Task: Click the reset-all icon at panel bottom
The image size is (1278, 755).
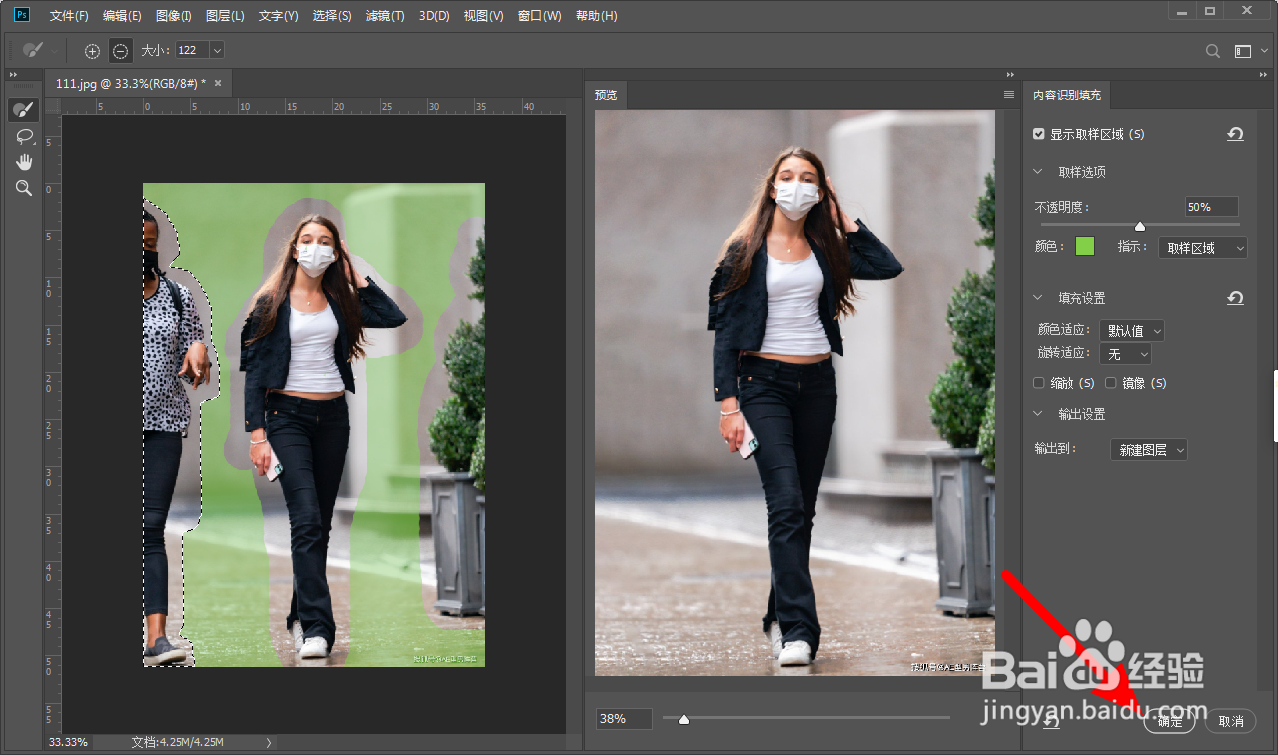Action: tap(1051, 721)
